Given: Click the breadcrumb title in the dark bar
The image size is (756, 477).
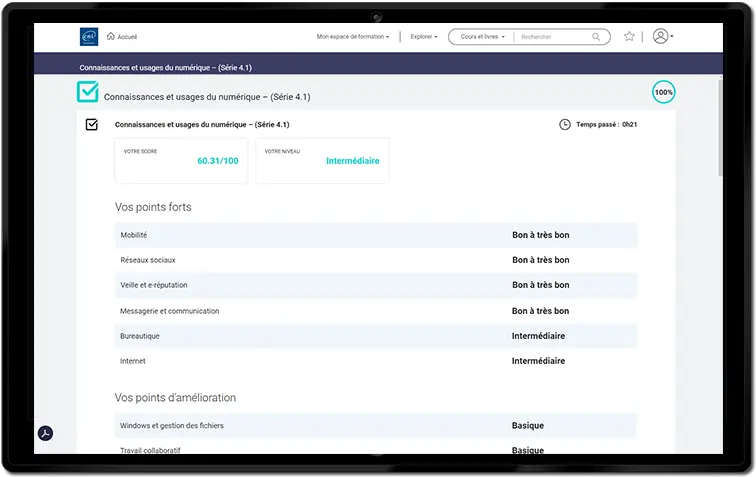Looking at the screenshot, I should [x=163, y=68].
